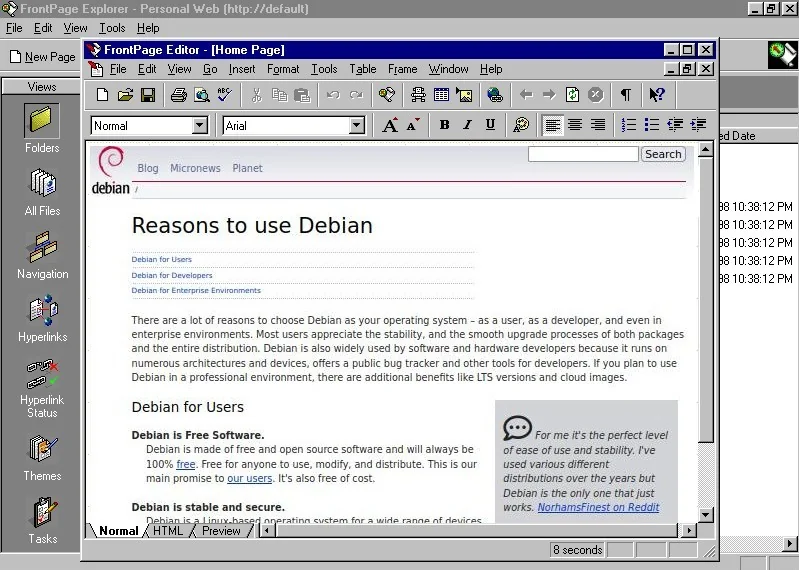Open the Normal style dropdown

coord(200,126)
